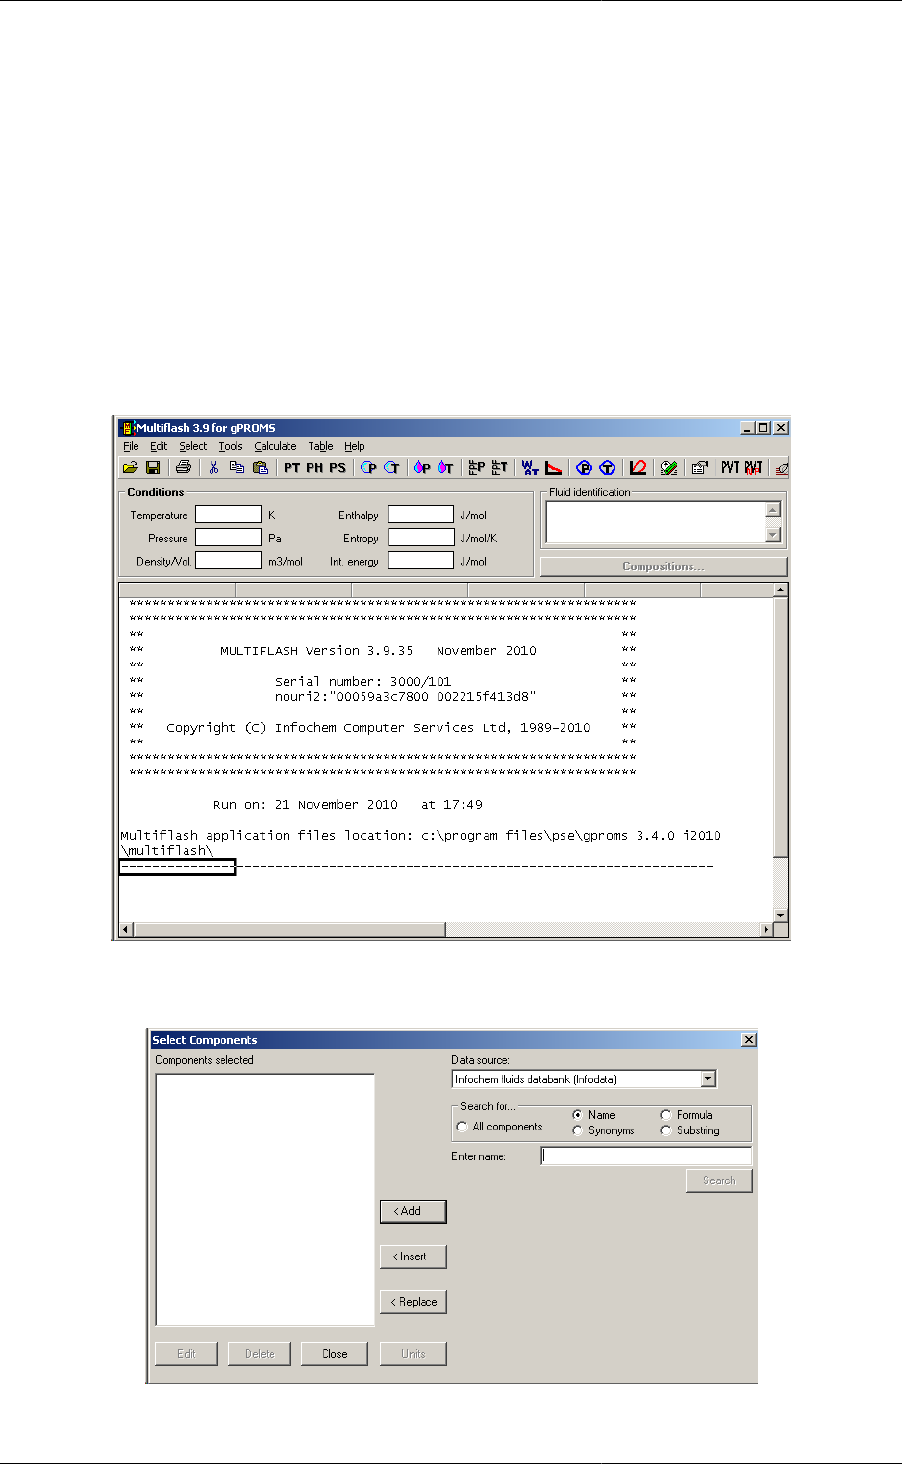Select the All components radio button

(462, 1127)
